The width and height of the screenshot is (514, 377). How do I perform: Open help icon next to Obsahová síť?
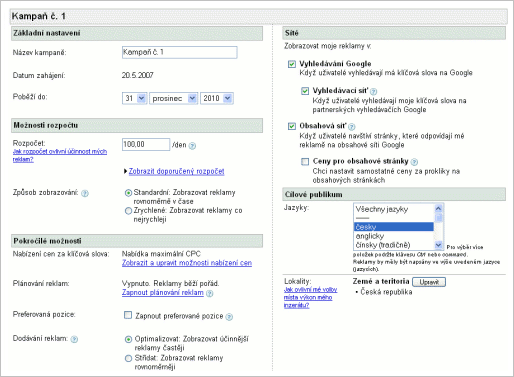coord(352,127)
